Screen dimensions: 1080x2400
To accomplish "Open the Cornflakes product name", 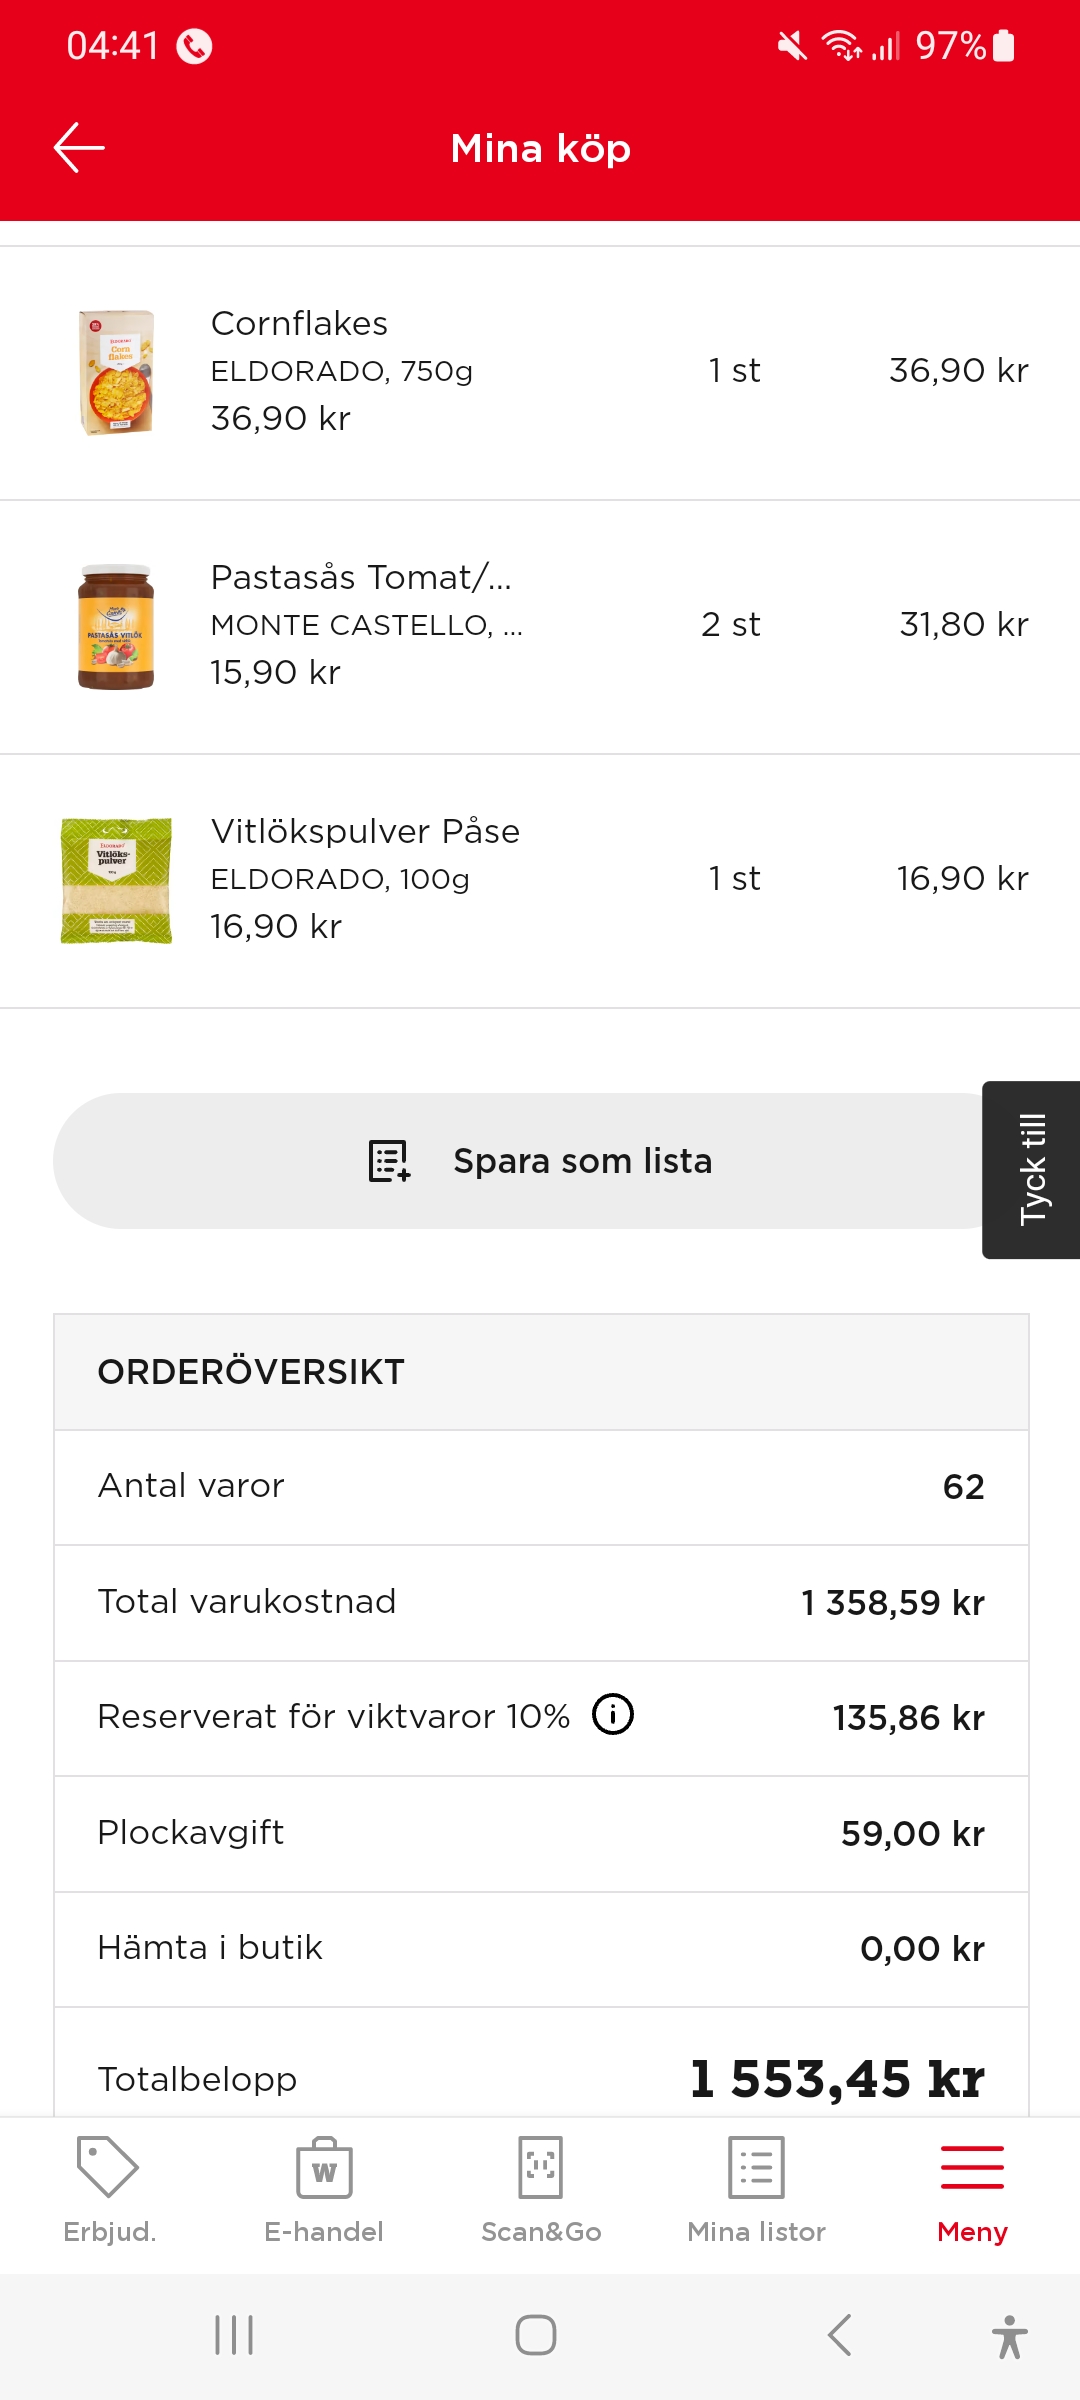I will click(x=299, y=324).
